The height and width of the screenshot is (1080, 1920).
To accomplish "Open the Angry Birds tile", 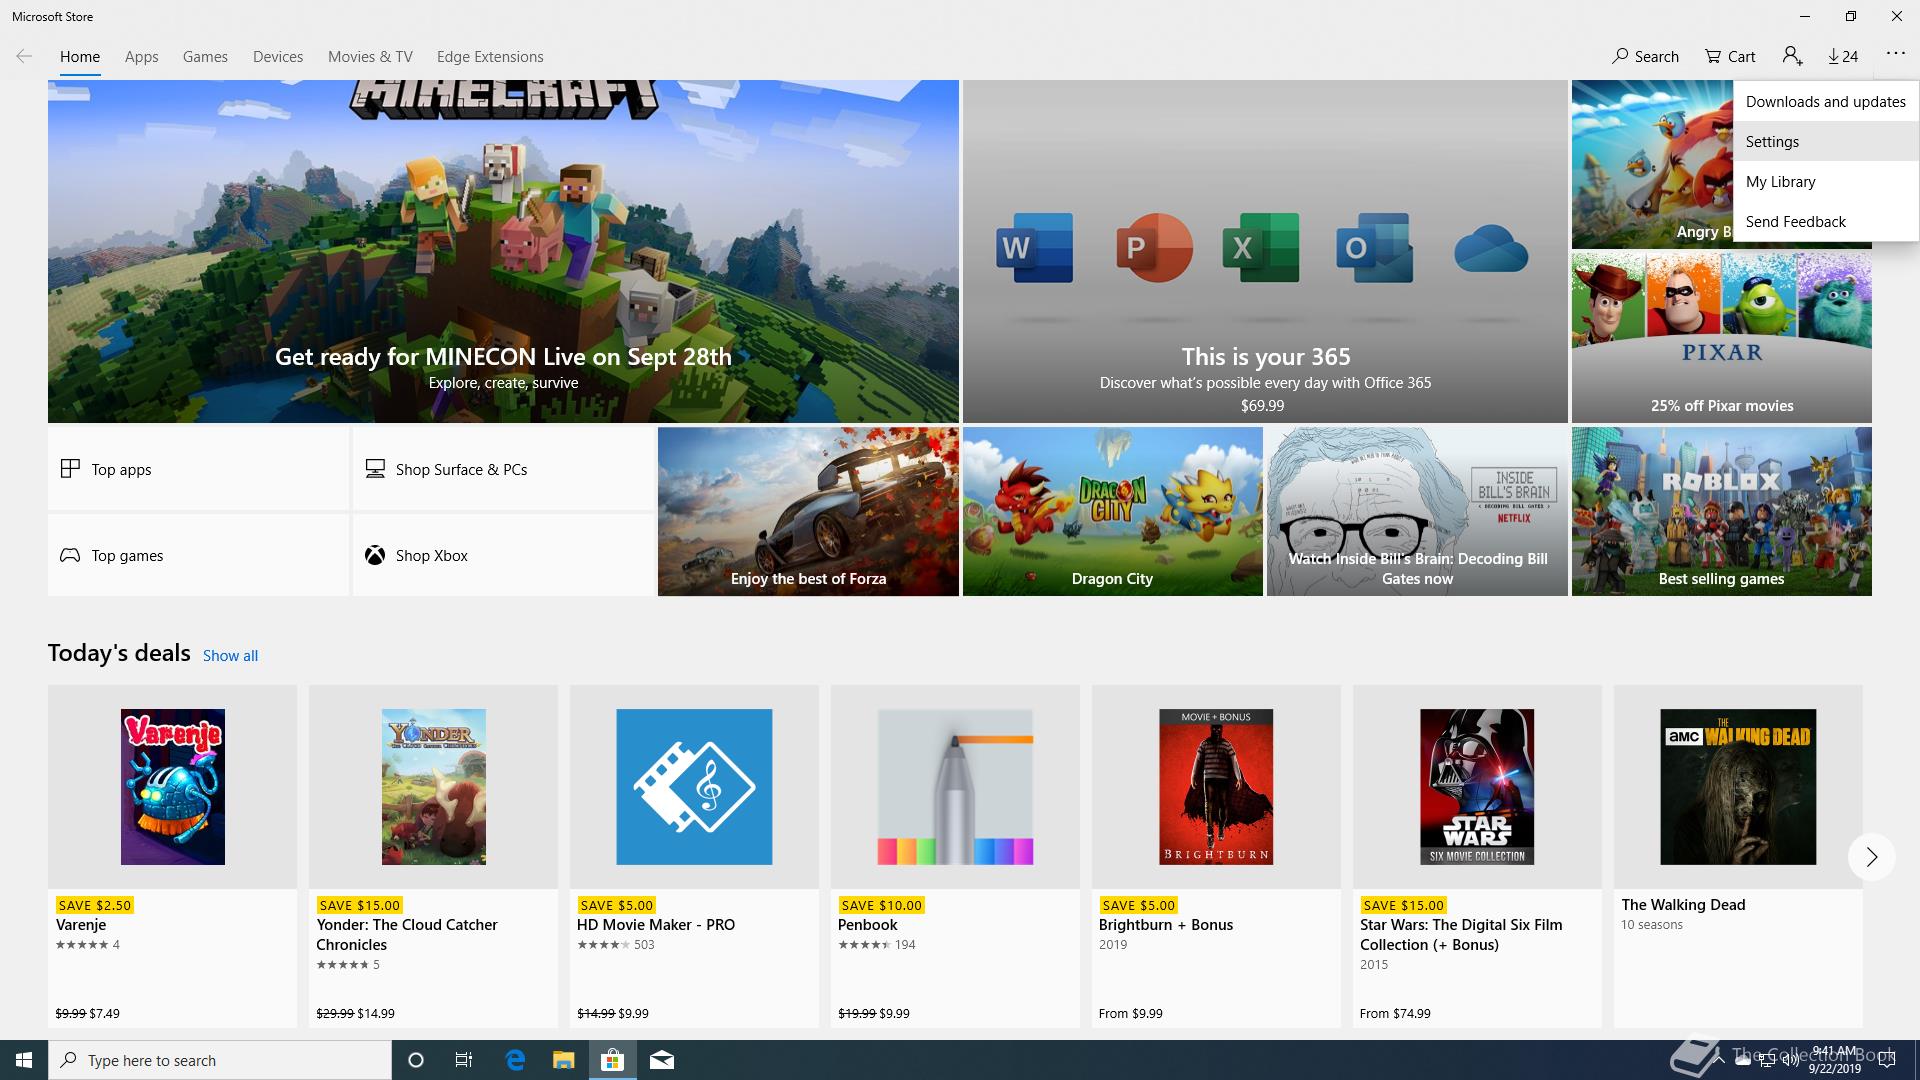I will 1652,164.
